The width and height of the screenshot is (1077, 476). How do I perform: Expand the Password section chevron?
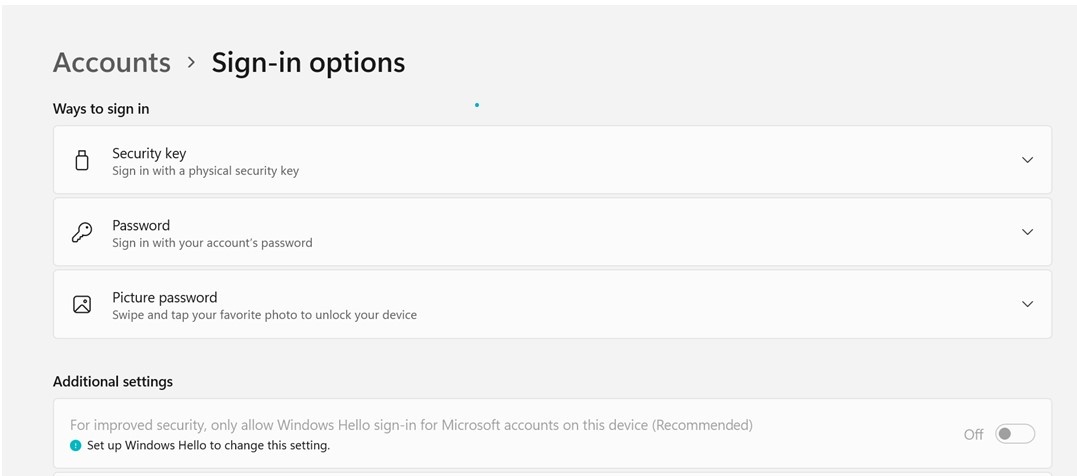click(x=1027, y=232)
